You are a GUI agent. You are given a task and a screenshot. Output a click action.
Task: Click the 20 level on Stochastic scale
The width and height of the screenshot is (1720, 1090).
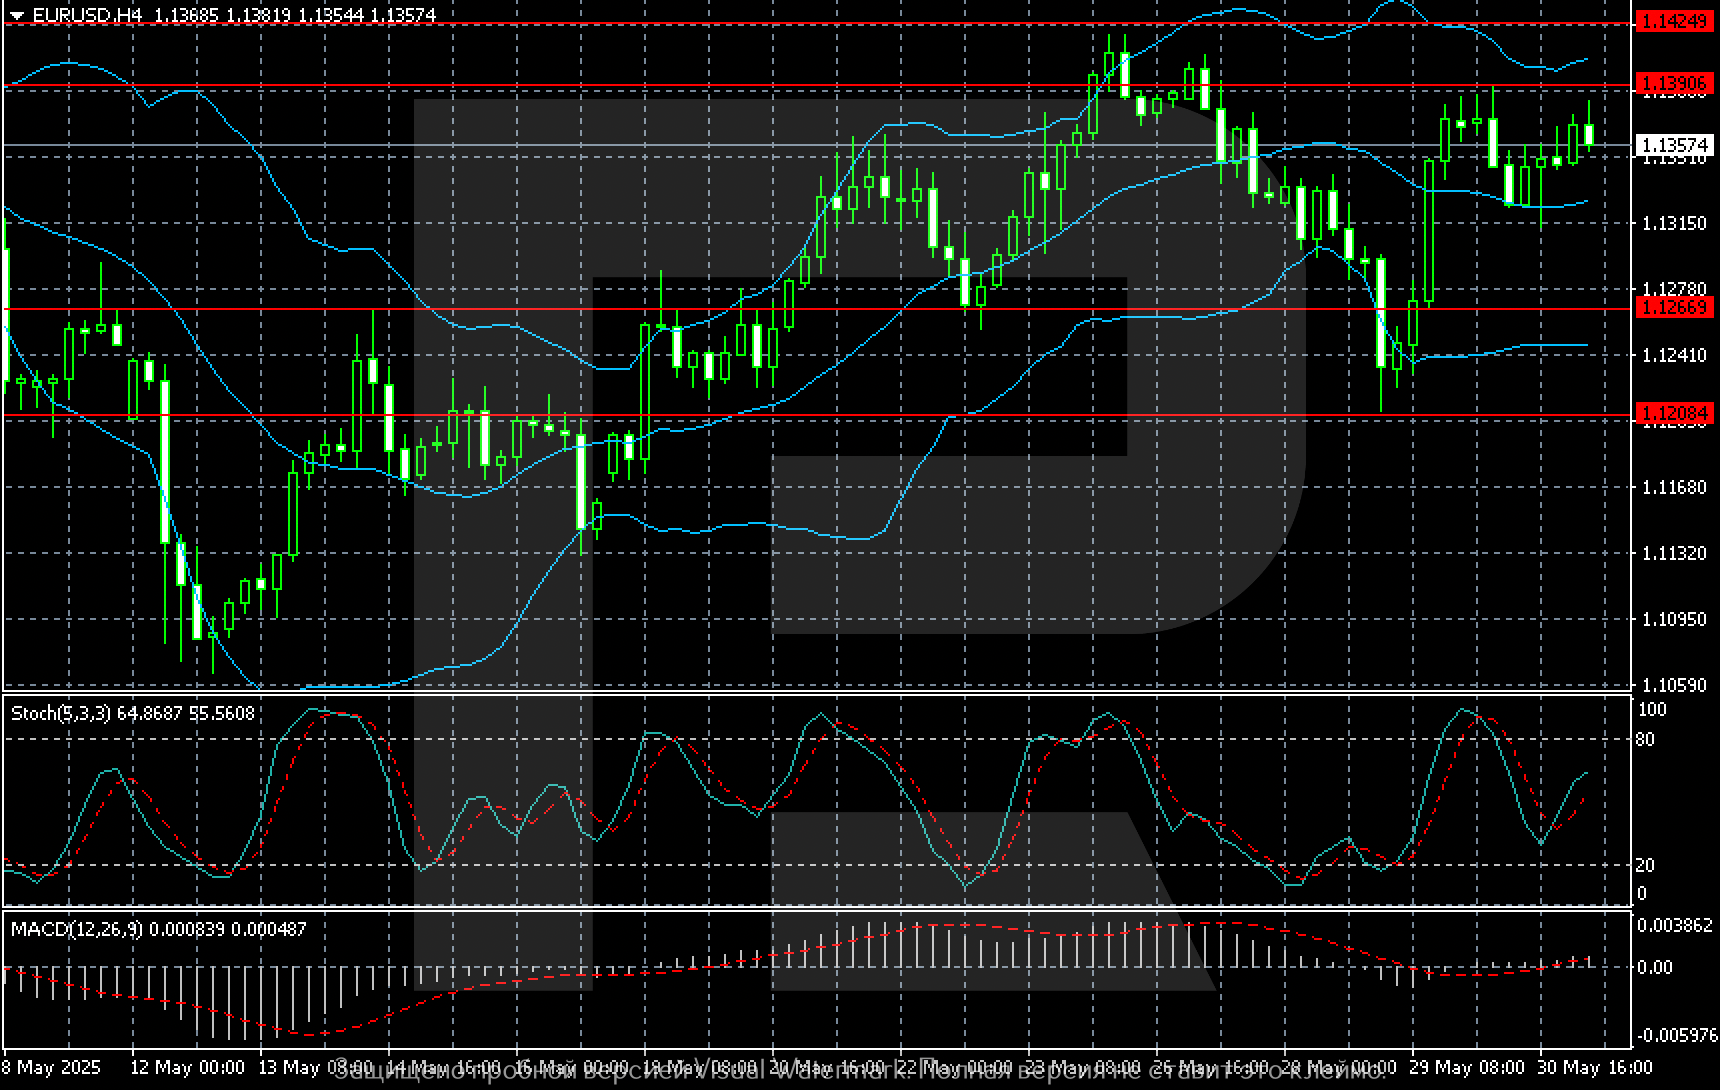point(1645,865)
